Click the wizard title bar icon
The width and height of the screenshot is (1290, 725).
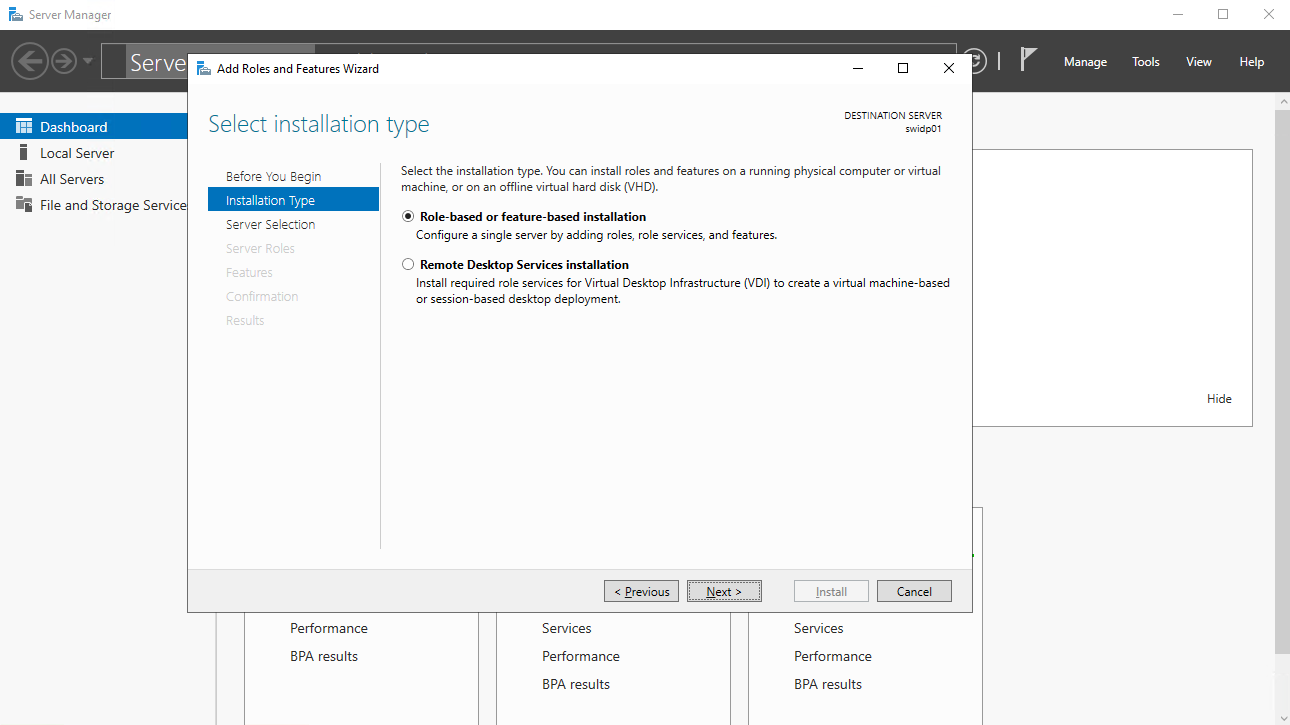tap(204, 69)
